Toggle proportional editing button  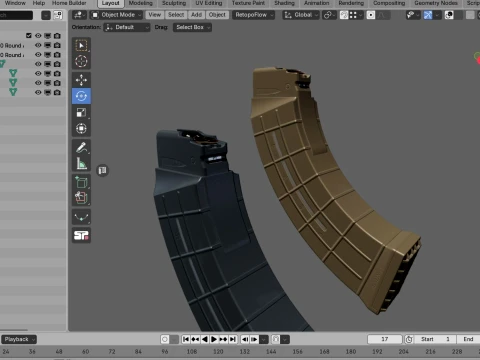tap(371, 15)
